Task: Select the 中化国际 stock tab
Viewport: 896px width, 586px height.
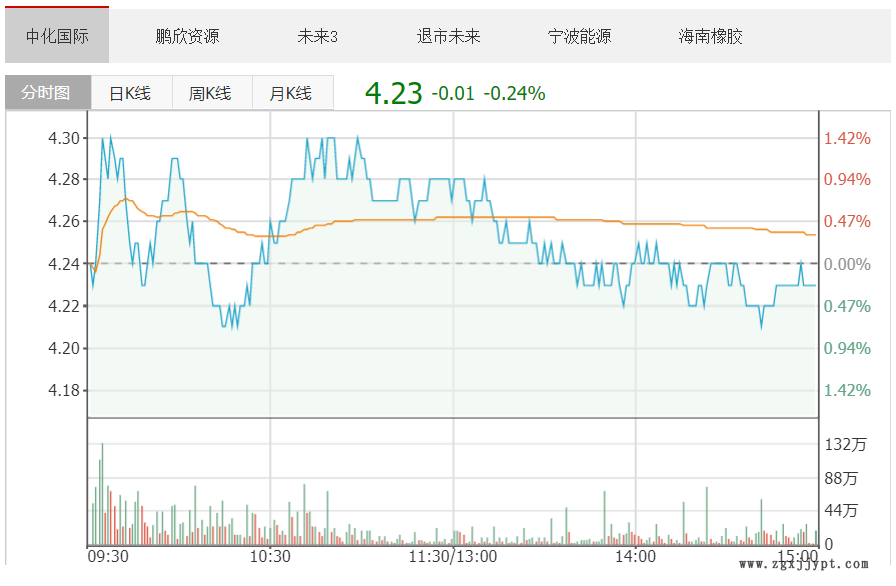Action: point(57,35)
